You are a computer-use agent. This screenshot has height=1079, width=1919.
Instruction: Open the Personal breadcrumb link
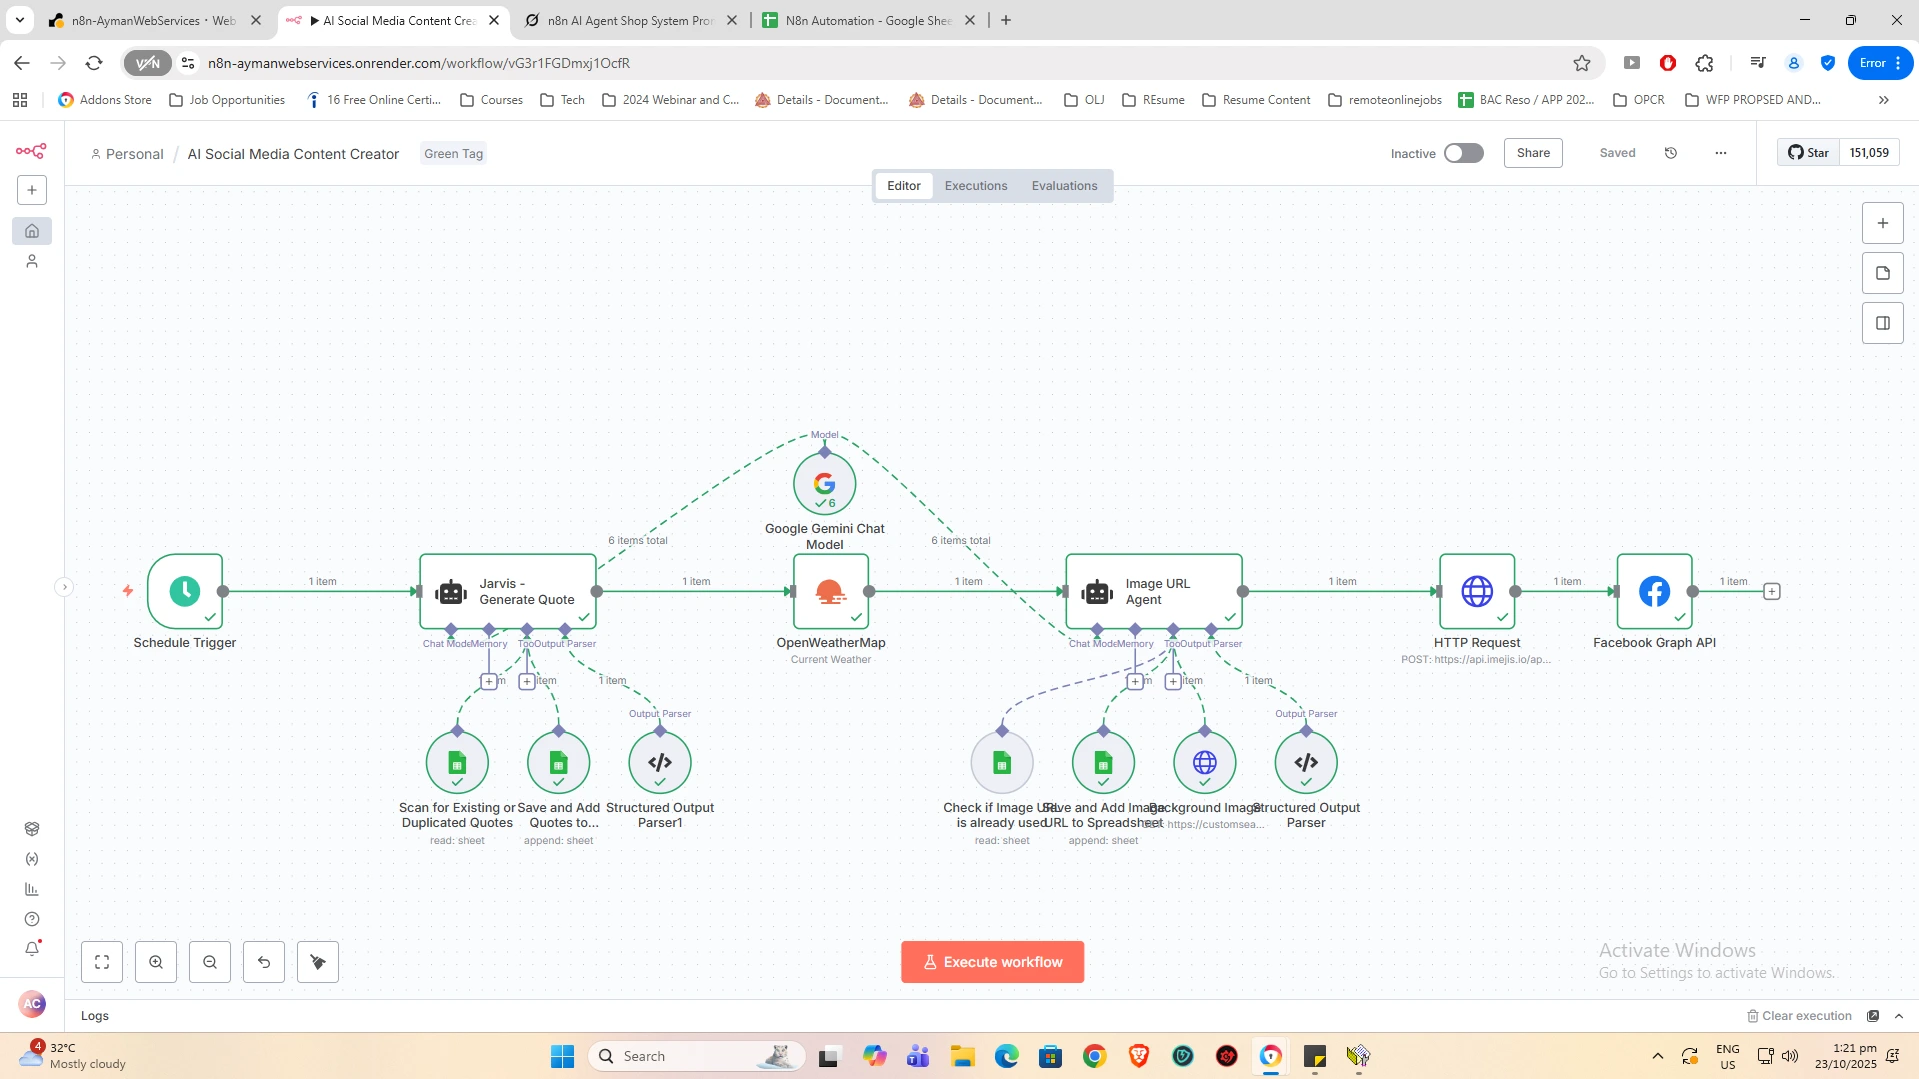127,154
